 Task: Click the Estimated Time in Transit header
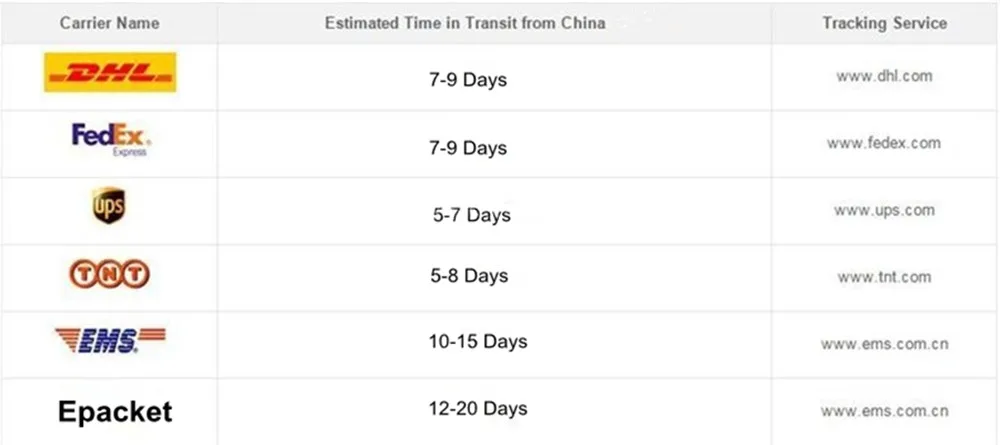[465, 24]
